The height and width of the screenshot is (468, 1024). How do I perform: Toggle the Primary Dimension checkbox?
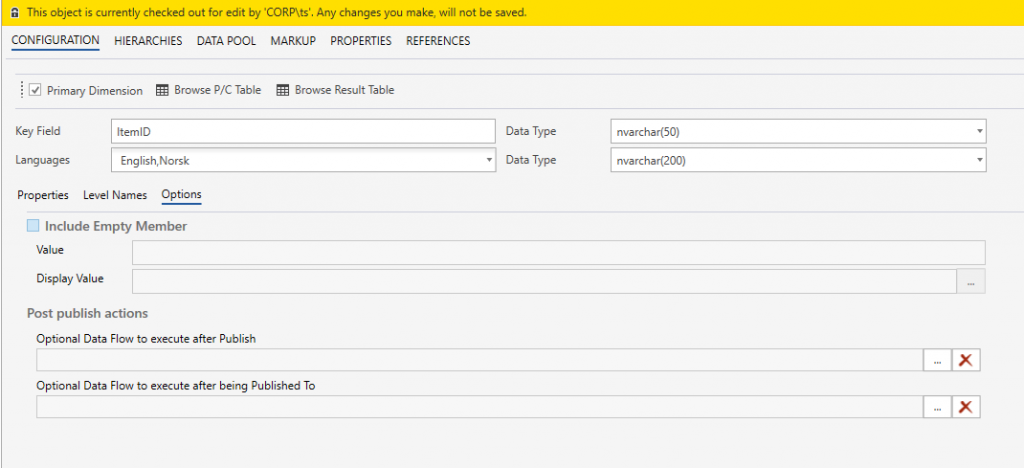(35, 90)
